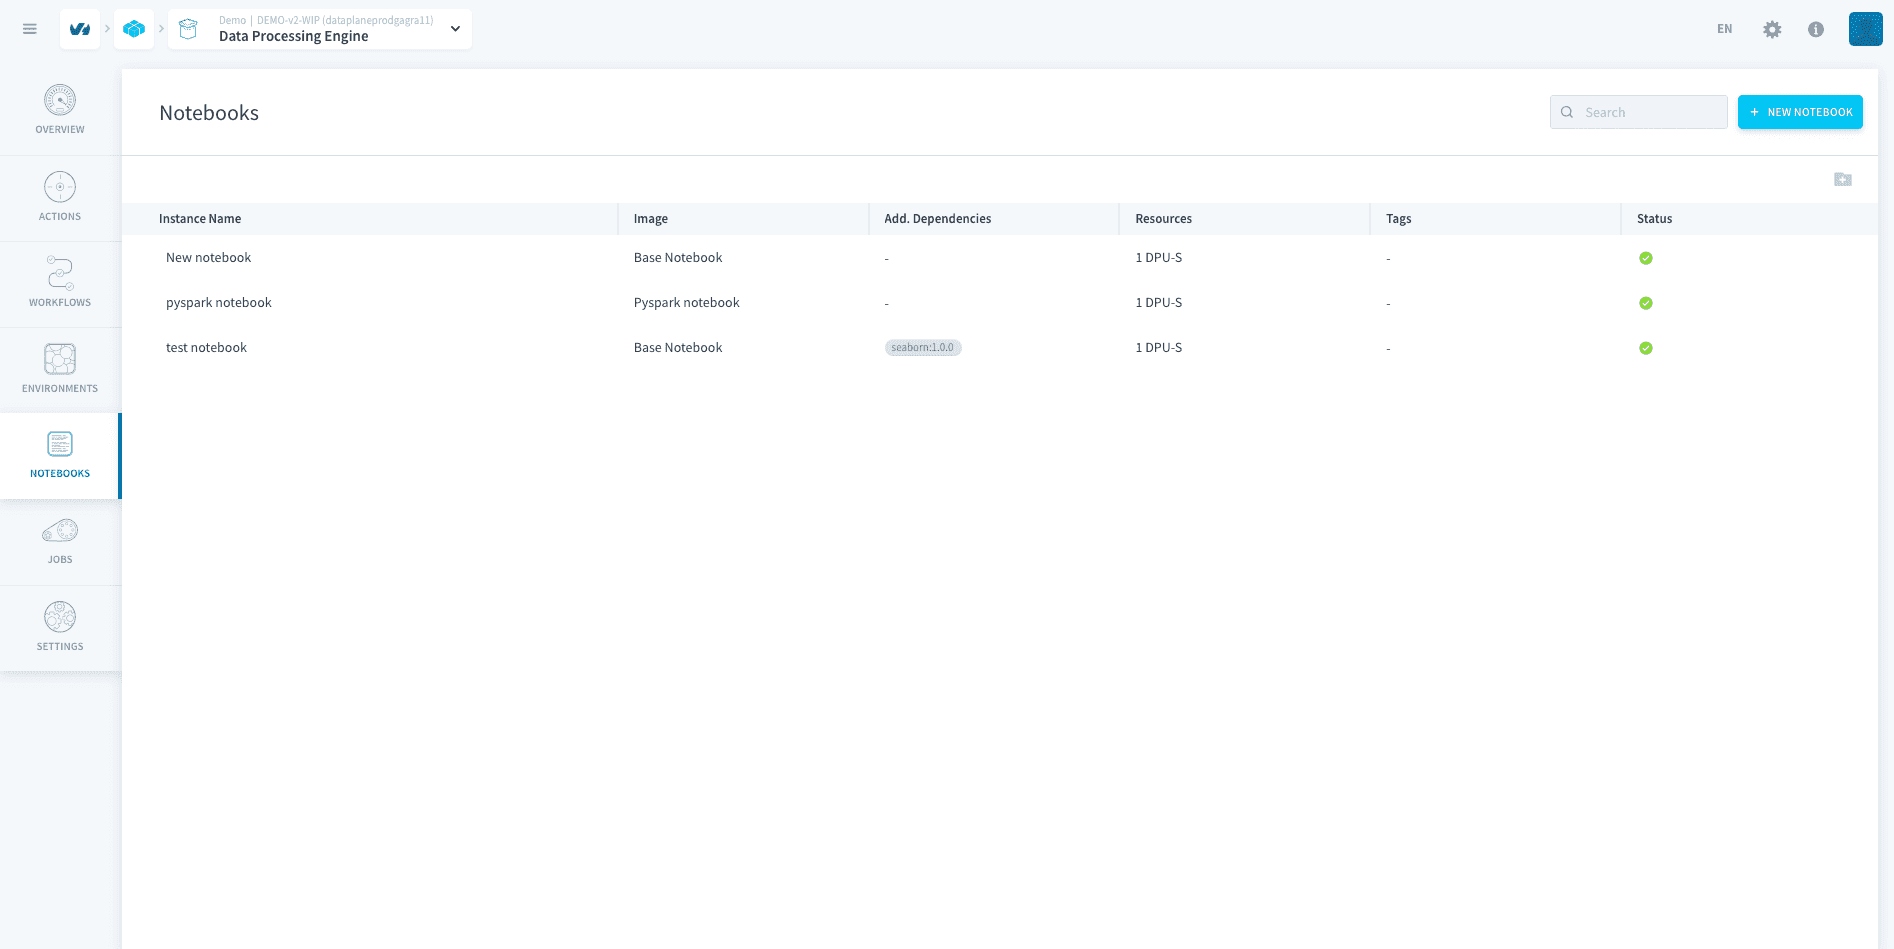
Task: Click the Notebooks page title
Action: (209, 113)
